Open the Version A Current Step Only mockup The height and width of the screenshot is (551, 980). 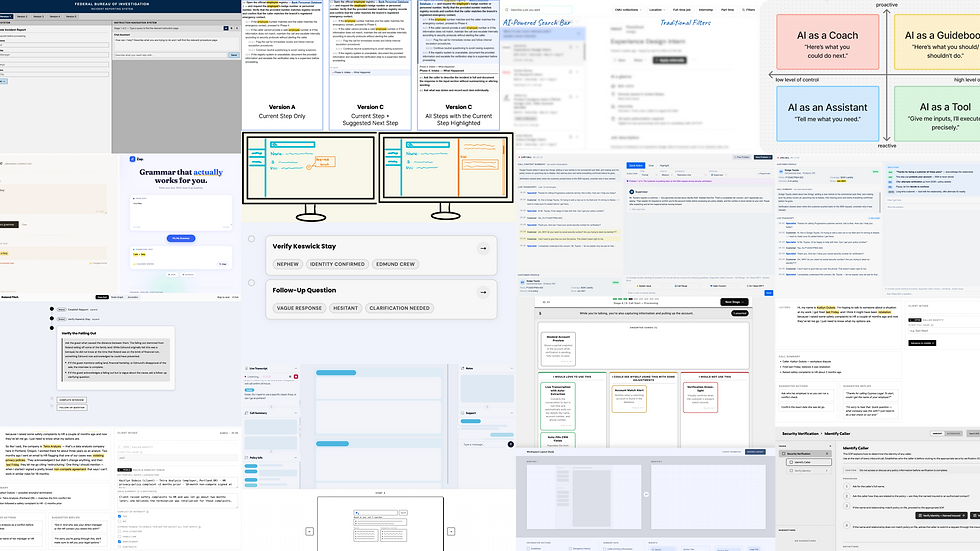(282, 65)
